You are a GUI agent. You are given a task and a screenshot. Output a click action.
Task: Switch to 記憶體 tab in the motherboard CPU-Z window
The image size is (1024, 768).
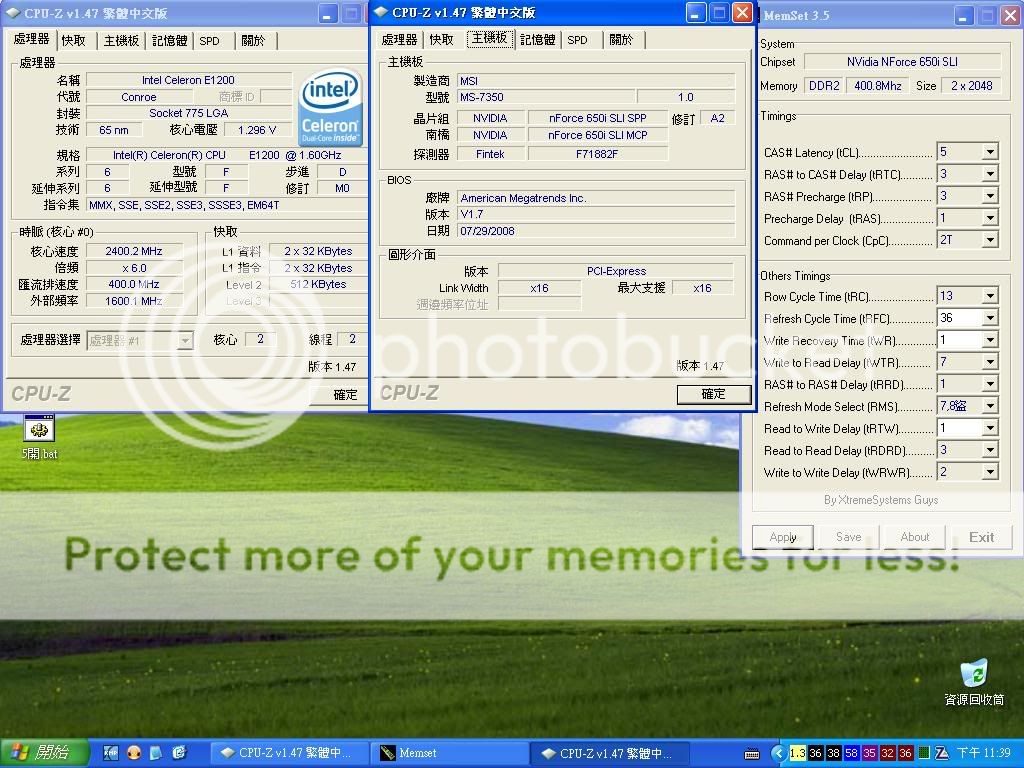pos(537,40)
